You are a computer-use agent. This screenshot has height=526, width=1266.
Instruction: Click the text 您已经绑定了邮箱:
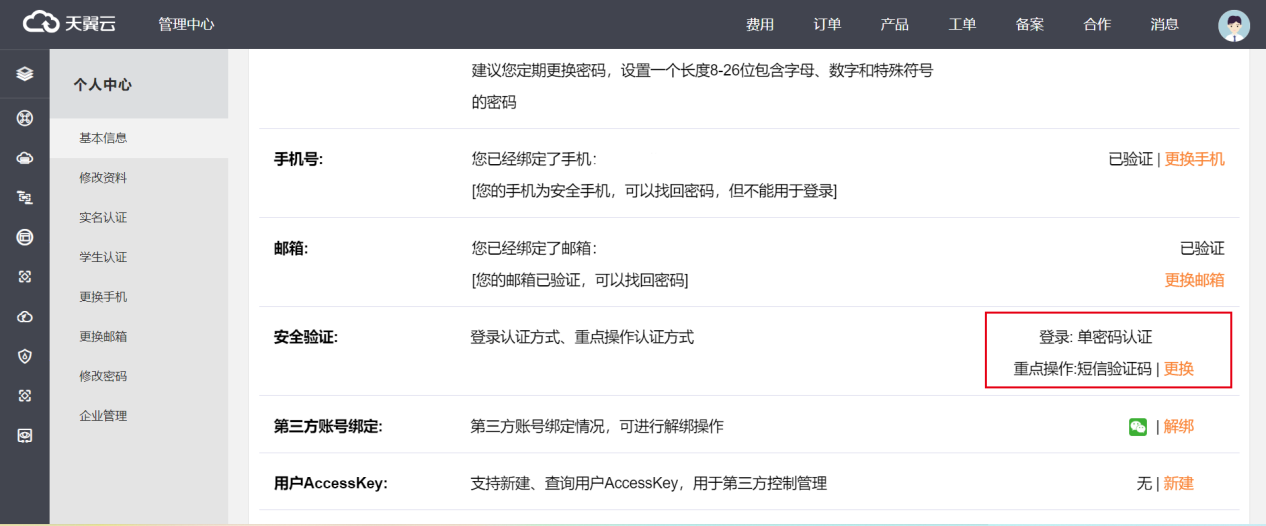tap(534, 248)
